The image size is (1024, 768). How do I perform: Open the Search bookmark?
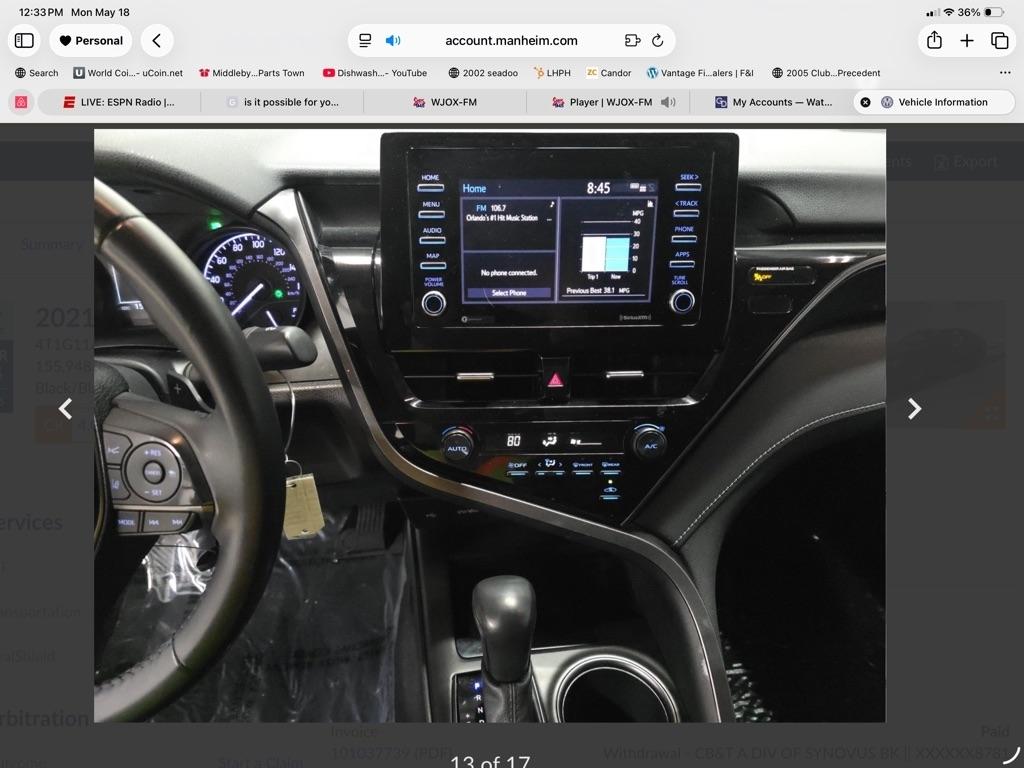pos(37,73)
